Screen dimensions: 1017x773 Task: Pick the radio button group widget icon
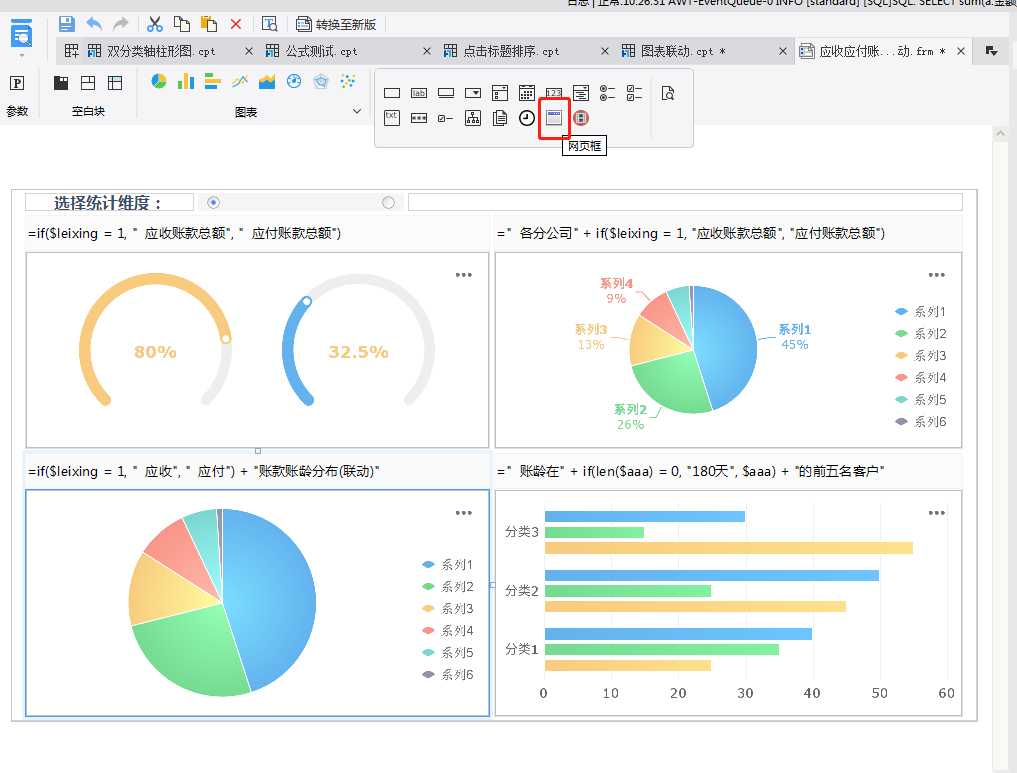click(607, 93)
